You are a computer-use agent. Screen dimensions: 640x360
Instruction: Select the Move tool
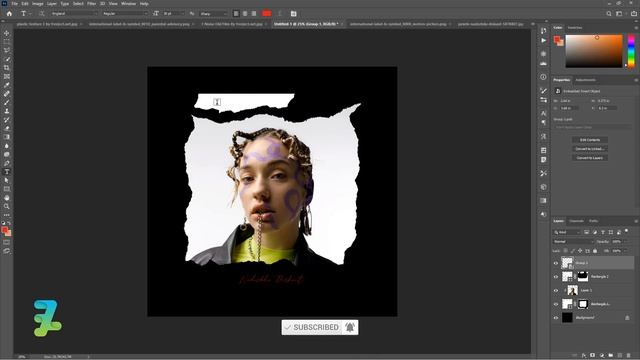tap(7, 33)
